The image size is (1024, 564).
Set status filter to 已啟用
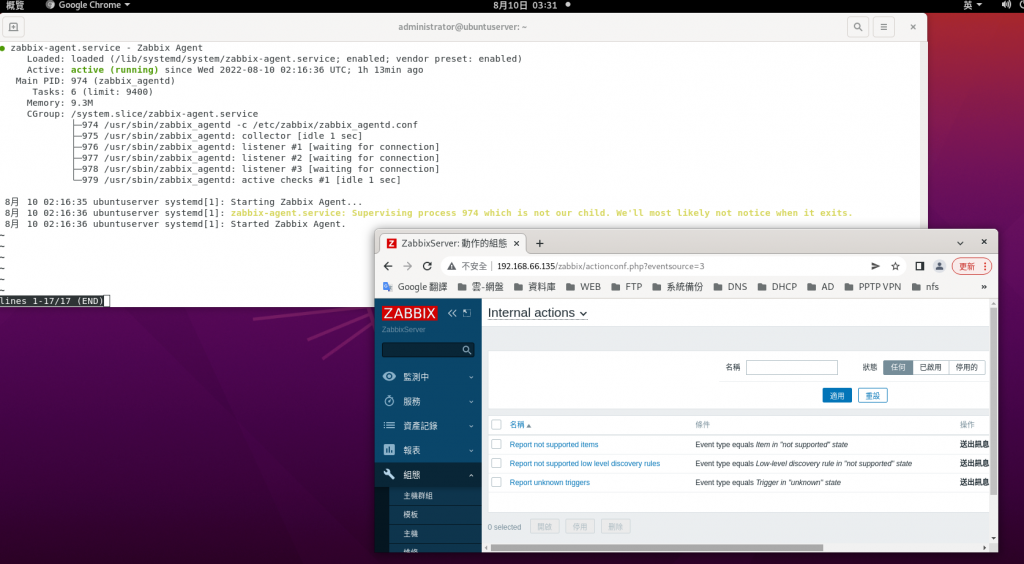931,368
